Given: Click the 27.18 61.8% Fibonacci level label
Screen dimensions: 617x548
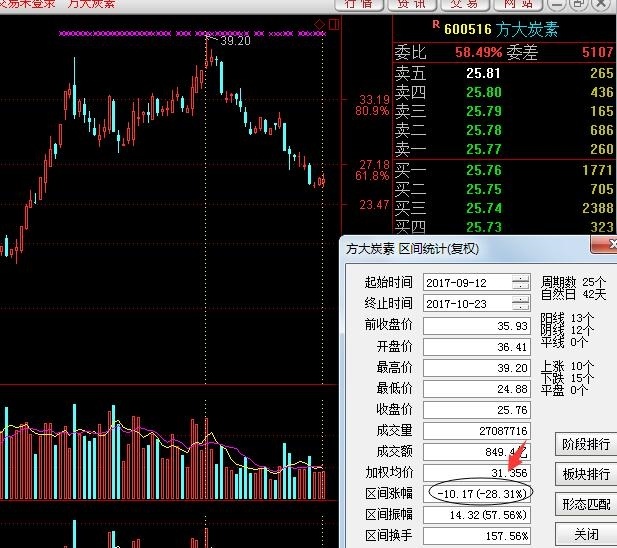Looking at the screenshot, I should pyautogui.click(x=372, y=170).
